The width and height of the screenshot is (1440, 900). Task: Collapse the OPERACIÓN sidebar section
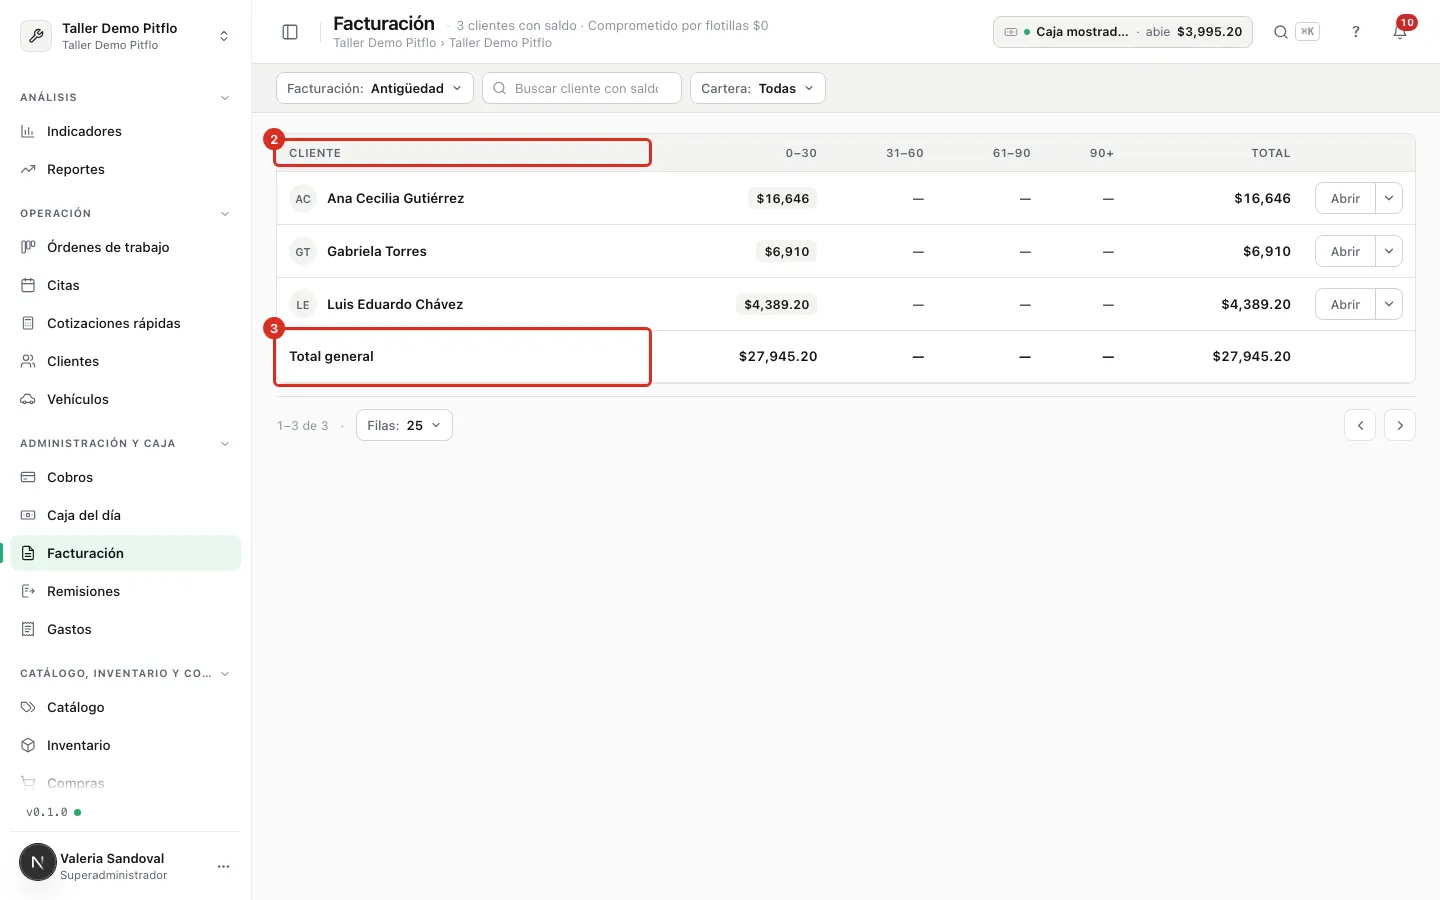tap(225, 214)
